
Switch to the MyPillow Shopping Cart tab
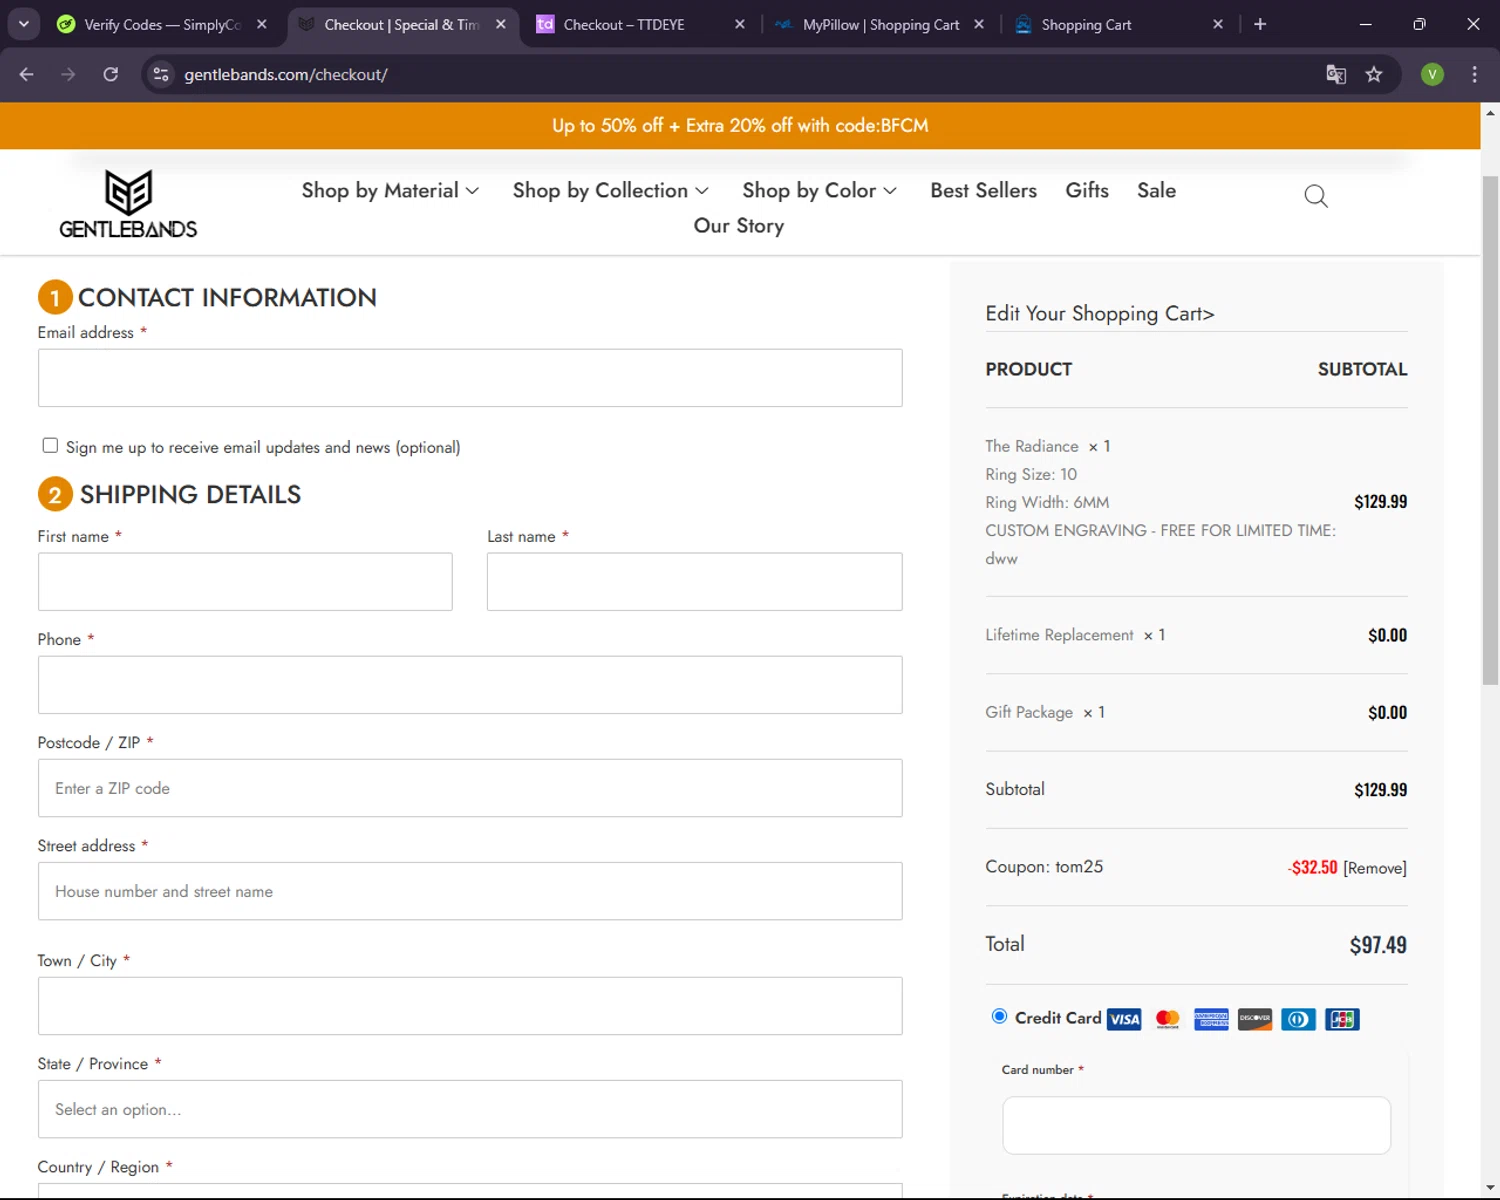pos(880,24)
